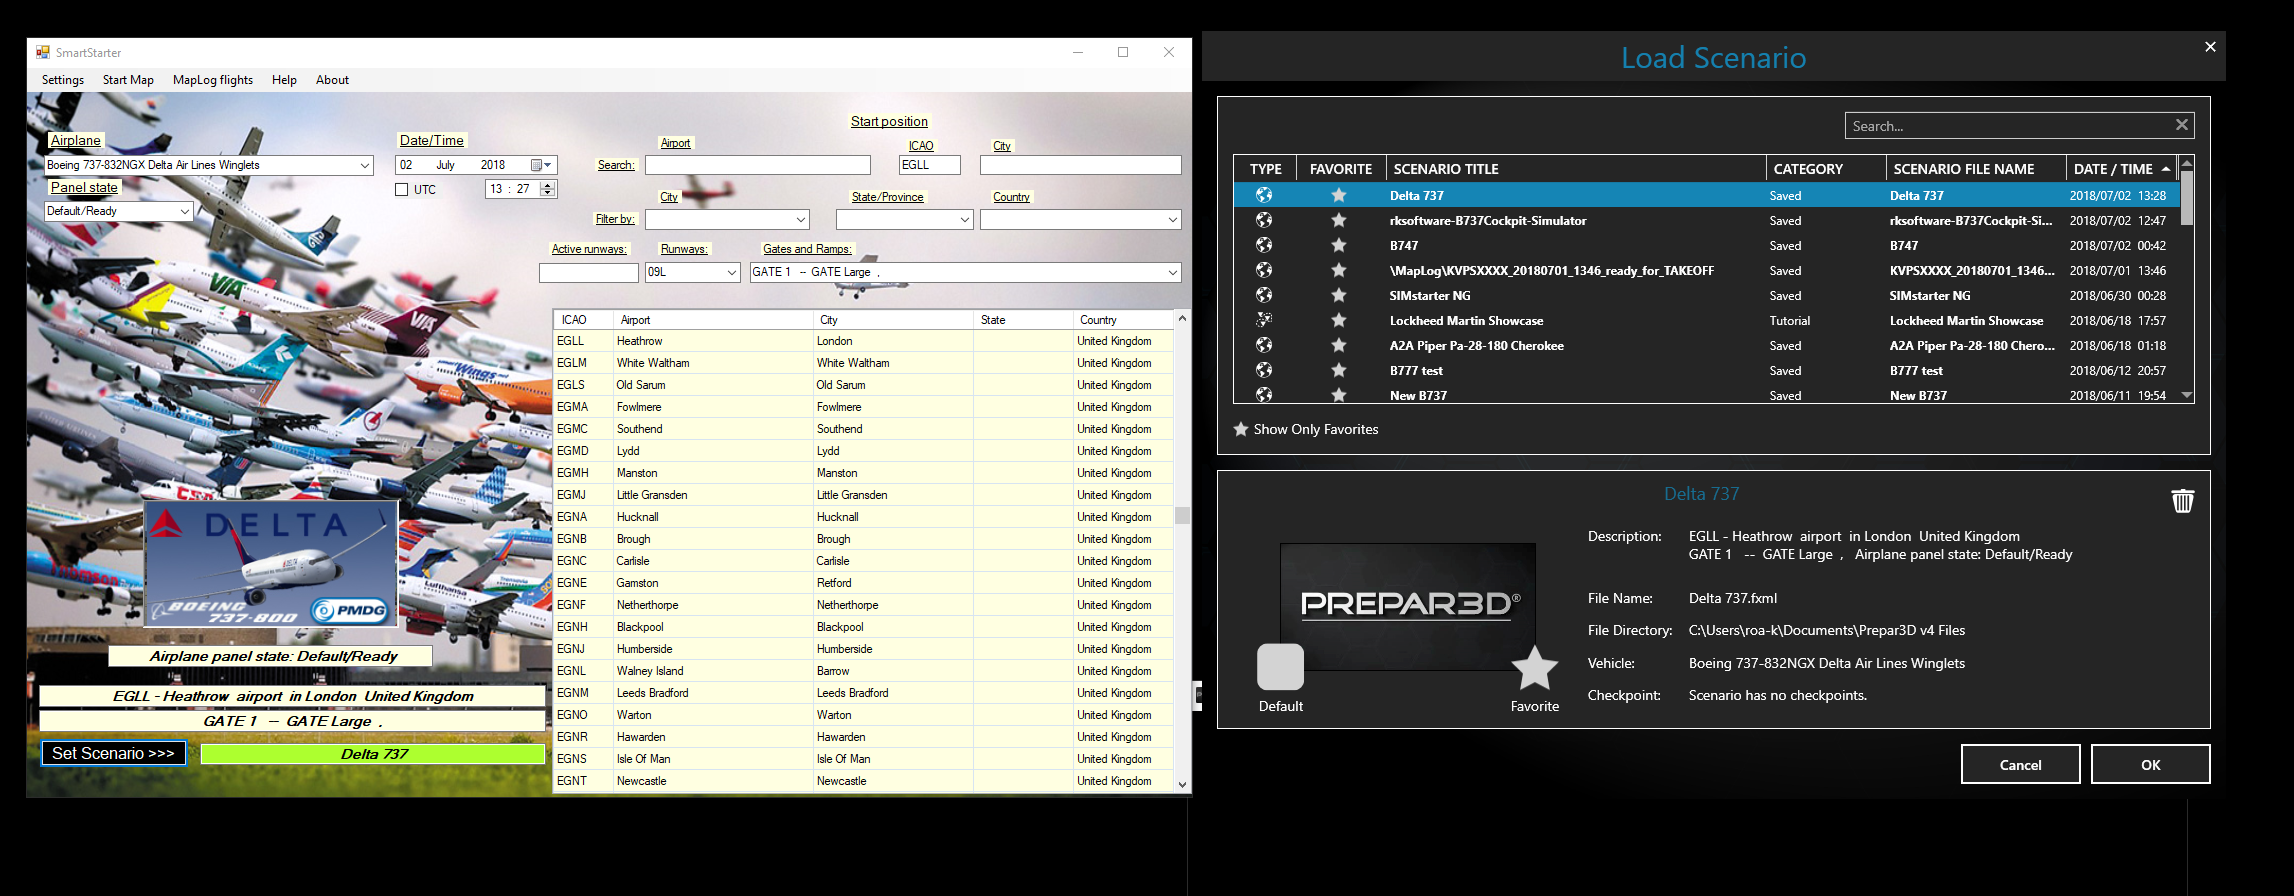
Task: Open the Panel state dropdown
Action: [x=185, y=211]
